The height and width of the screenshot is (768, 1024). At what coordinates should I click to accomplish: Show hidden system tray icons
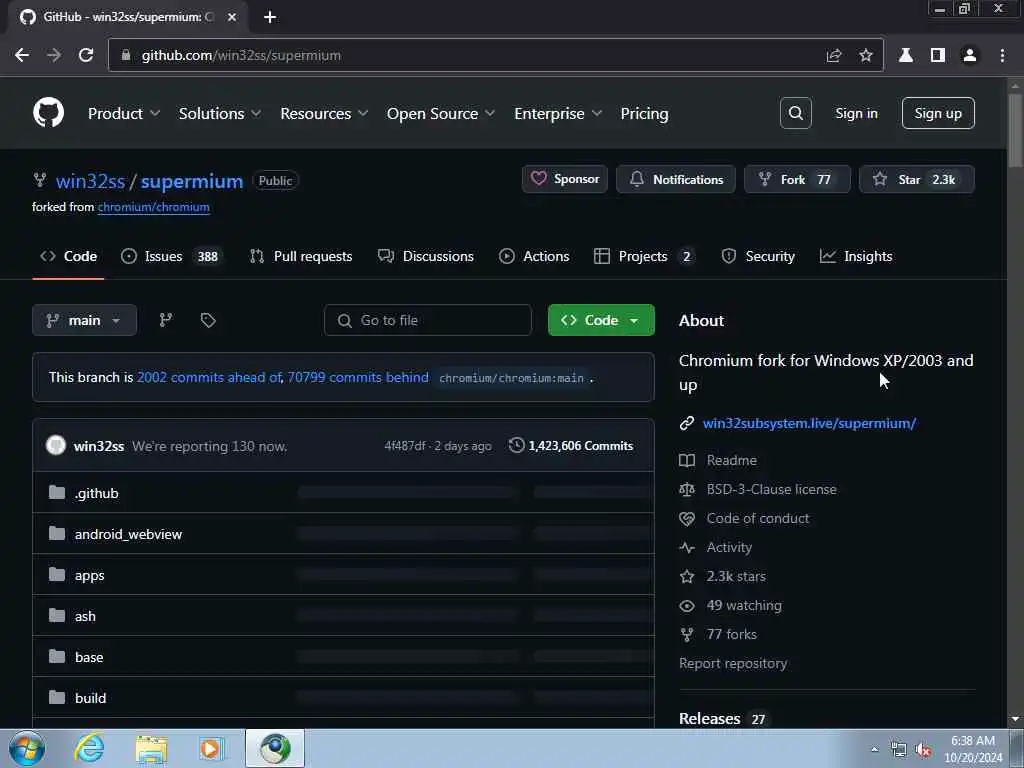tap(874, 750)
